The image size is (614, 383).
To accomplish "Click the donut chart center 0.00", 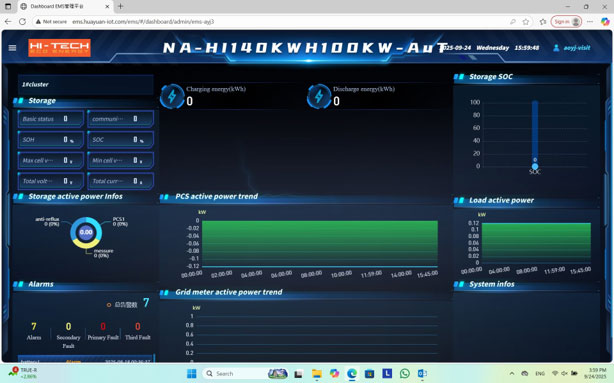I will click(x=86, y=232).
